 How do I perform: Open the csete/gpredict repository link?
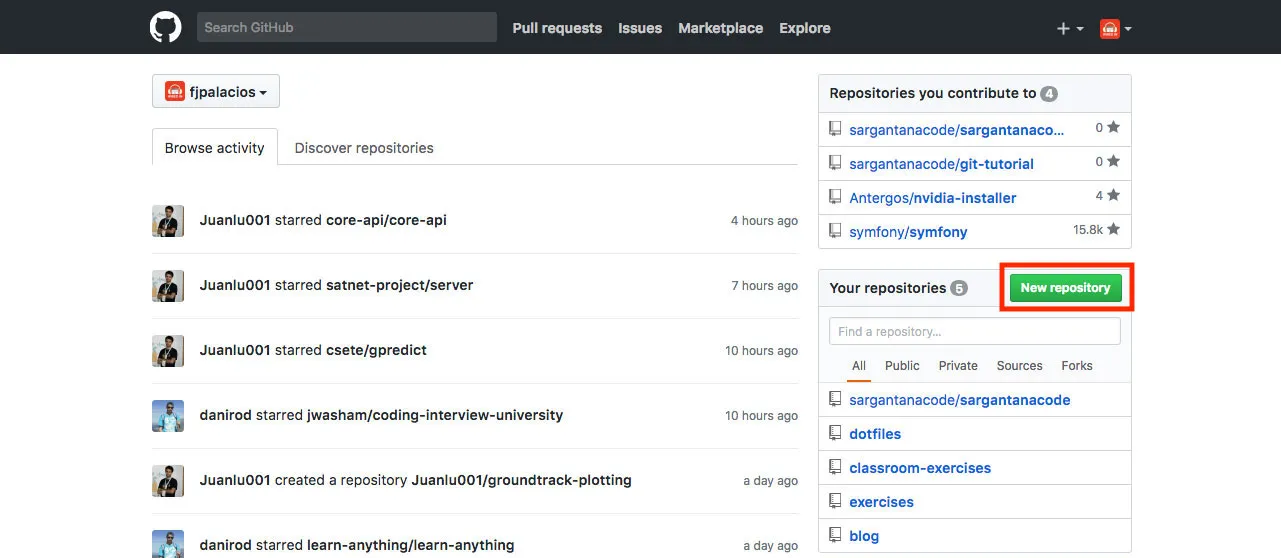(x=376, y=350)
